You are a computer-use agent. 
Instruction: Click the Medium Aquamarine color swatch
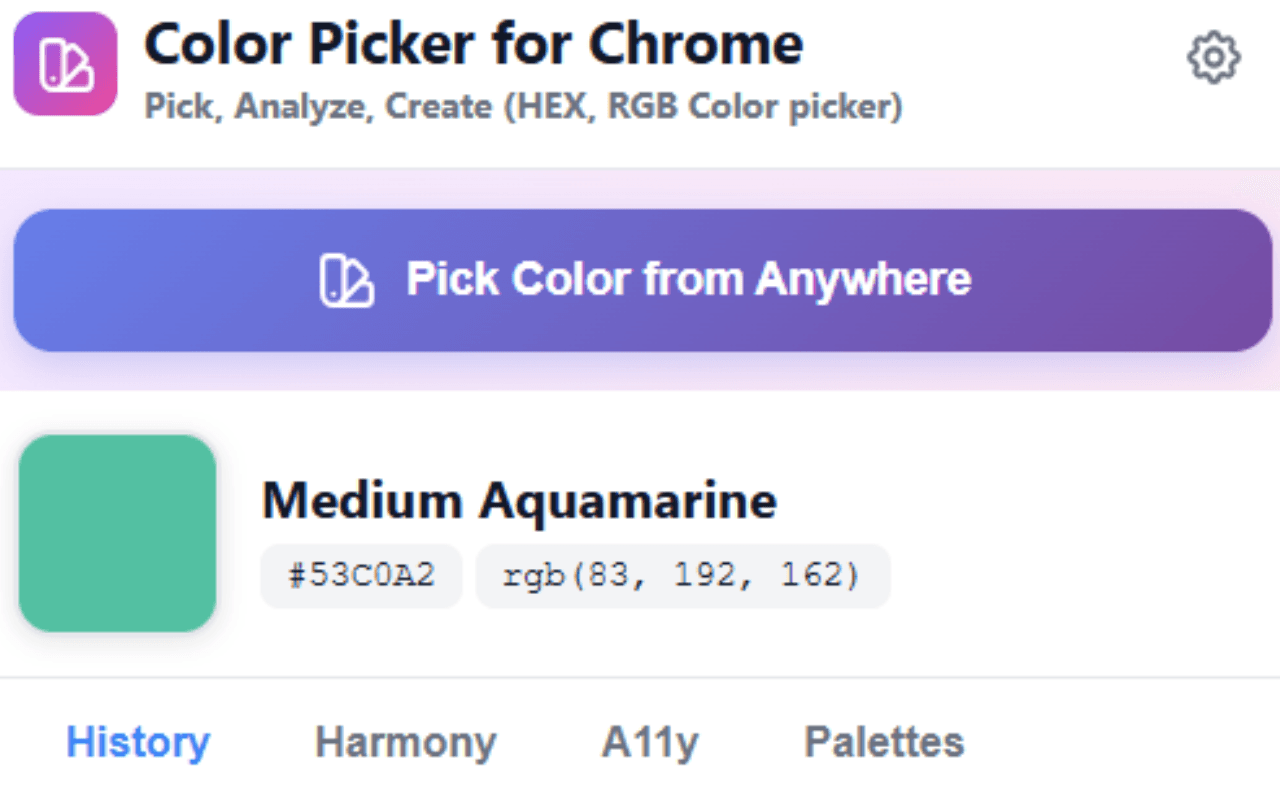pyautogui.click(x=117, y=532)
